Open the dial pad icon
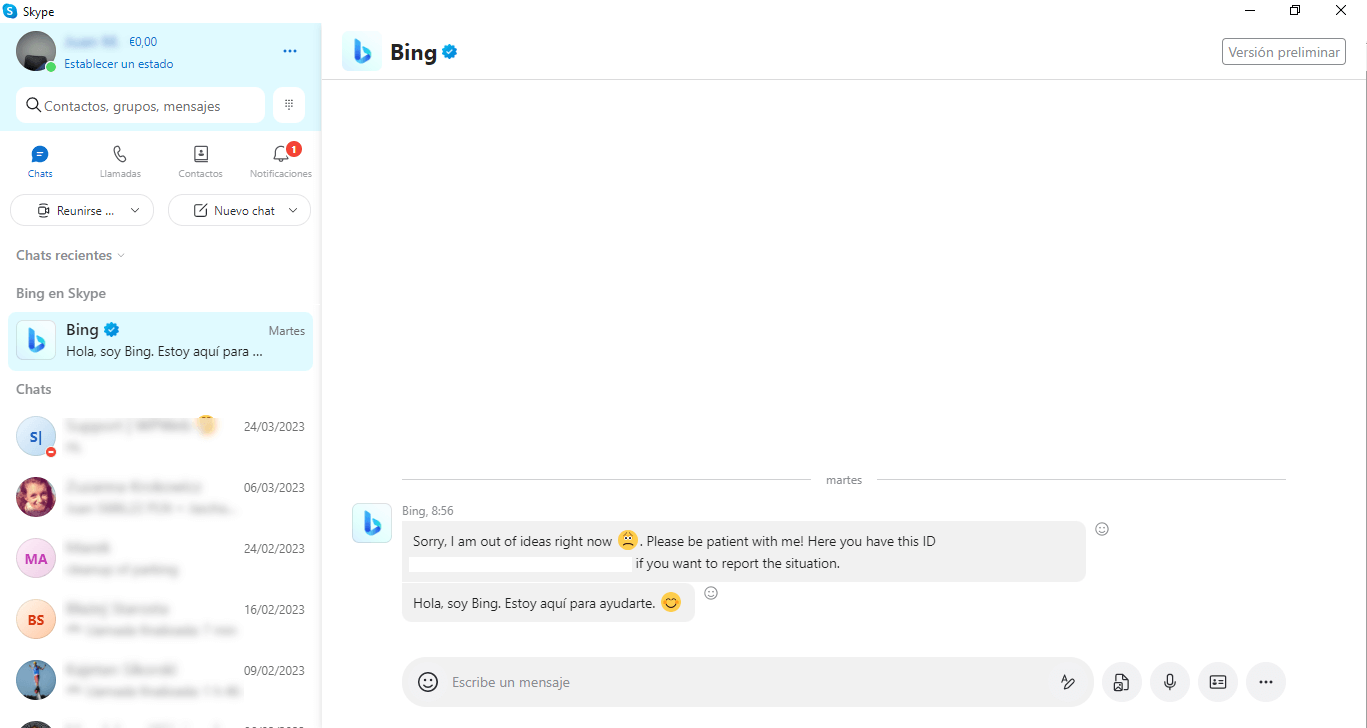Screen dimensions: 1367x728 pyautogui.click(x=288, y=105)
